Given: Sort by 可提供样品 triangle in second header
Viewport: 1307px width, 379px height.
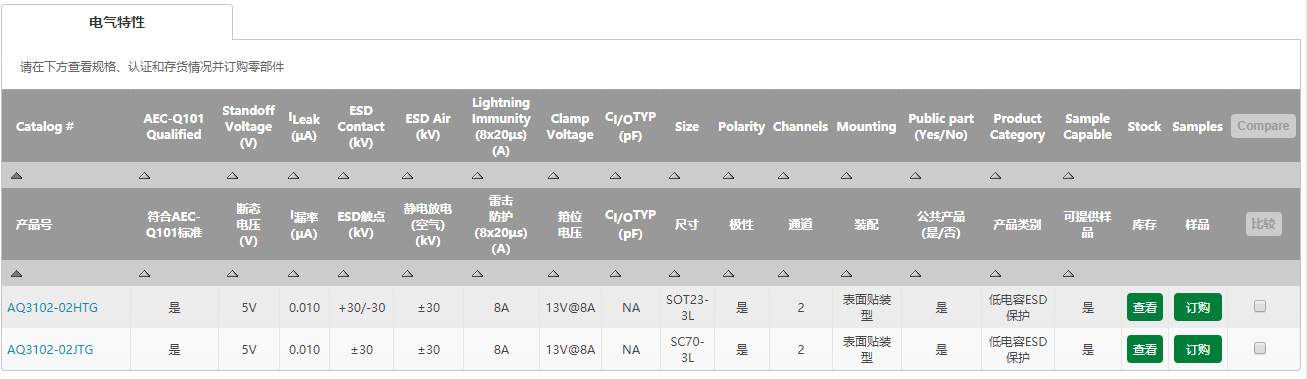Looking at the screenshot, I should click(1069, 273).
